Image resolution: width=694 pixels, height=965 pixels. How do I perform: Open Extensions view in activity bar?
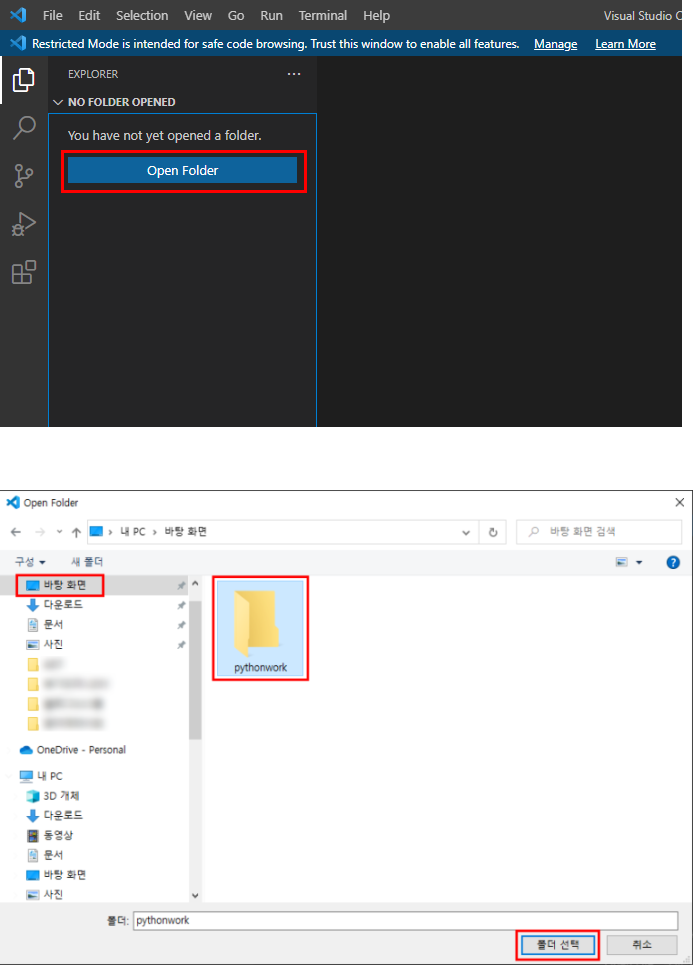(23, 272)
